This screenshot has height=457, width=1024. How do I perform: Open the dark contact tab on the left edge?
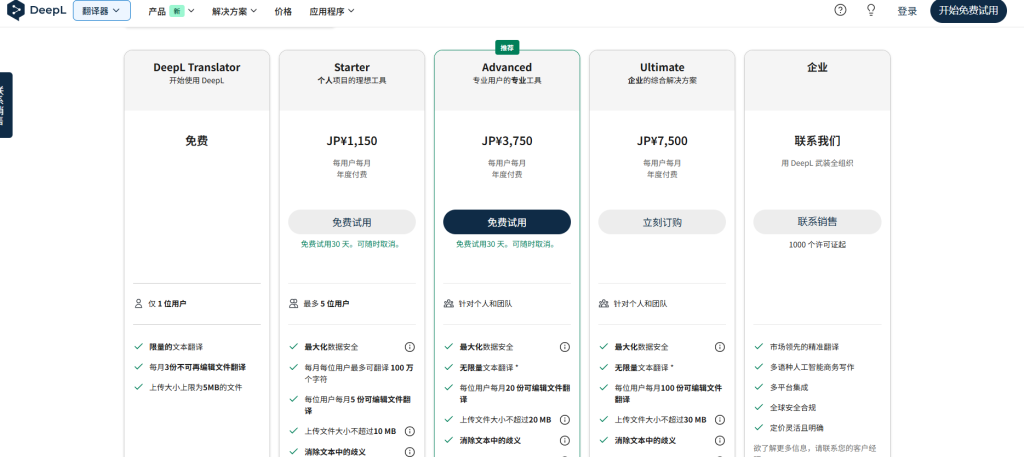tap(5, 105)
